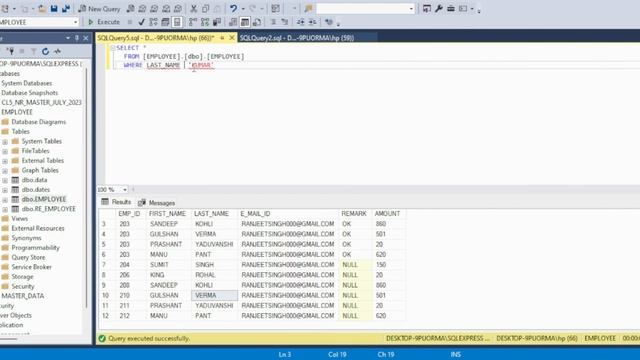Click the AMOUNT column header

[387, 214]
